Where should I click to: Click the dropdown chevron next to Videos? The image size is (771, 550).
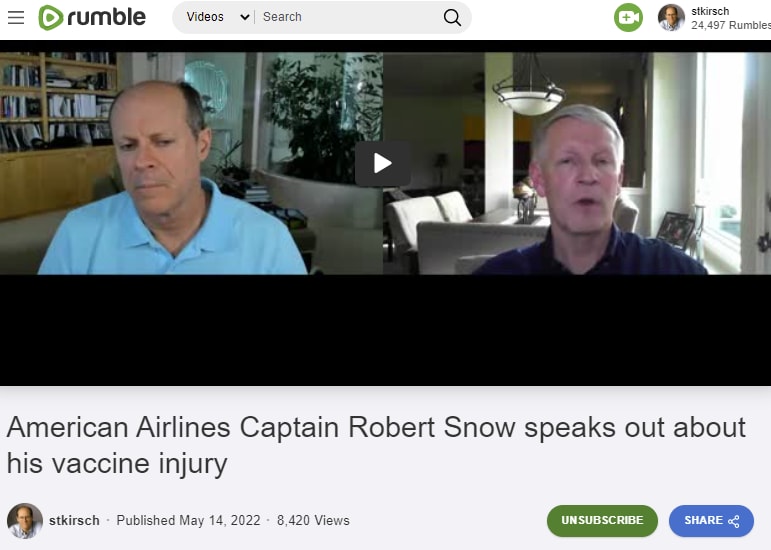pos(244,18)
